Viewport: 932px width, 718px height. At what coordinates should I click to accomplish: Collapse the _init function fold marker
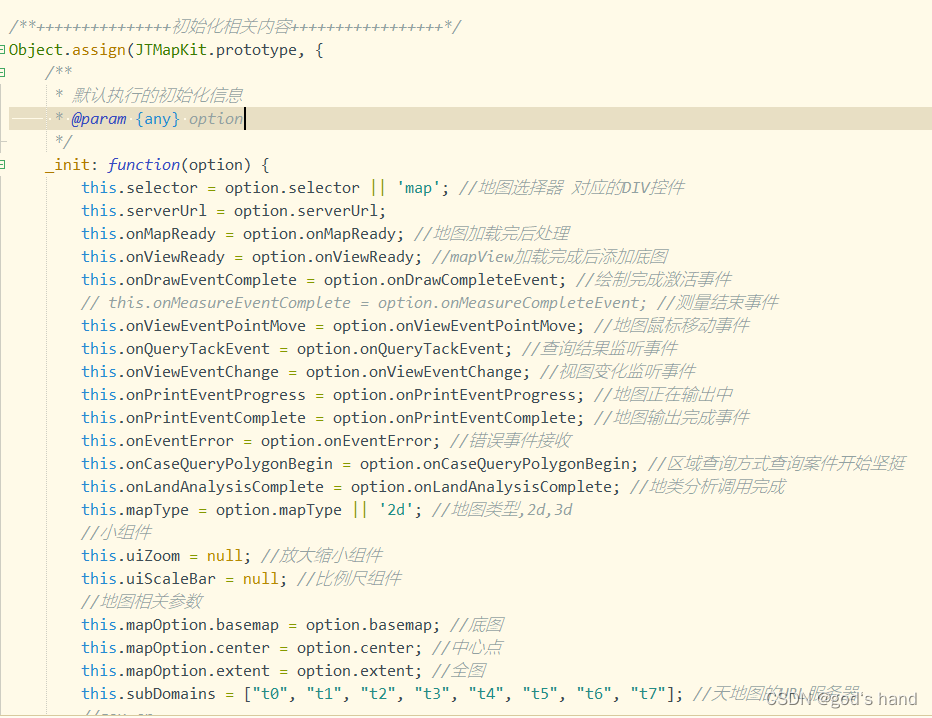3,164
